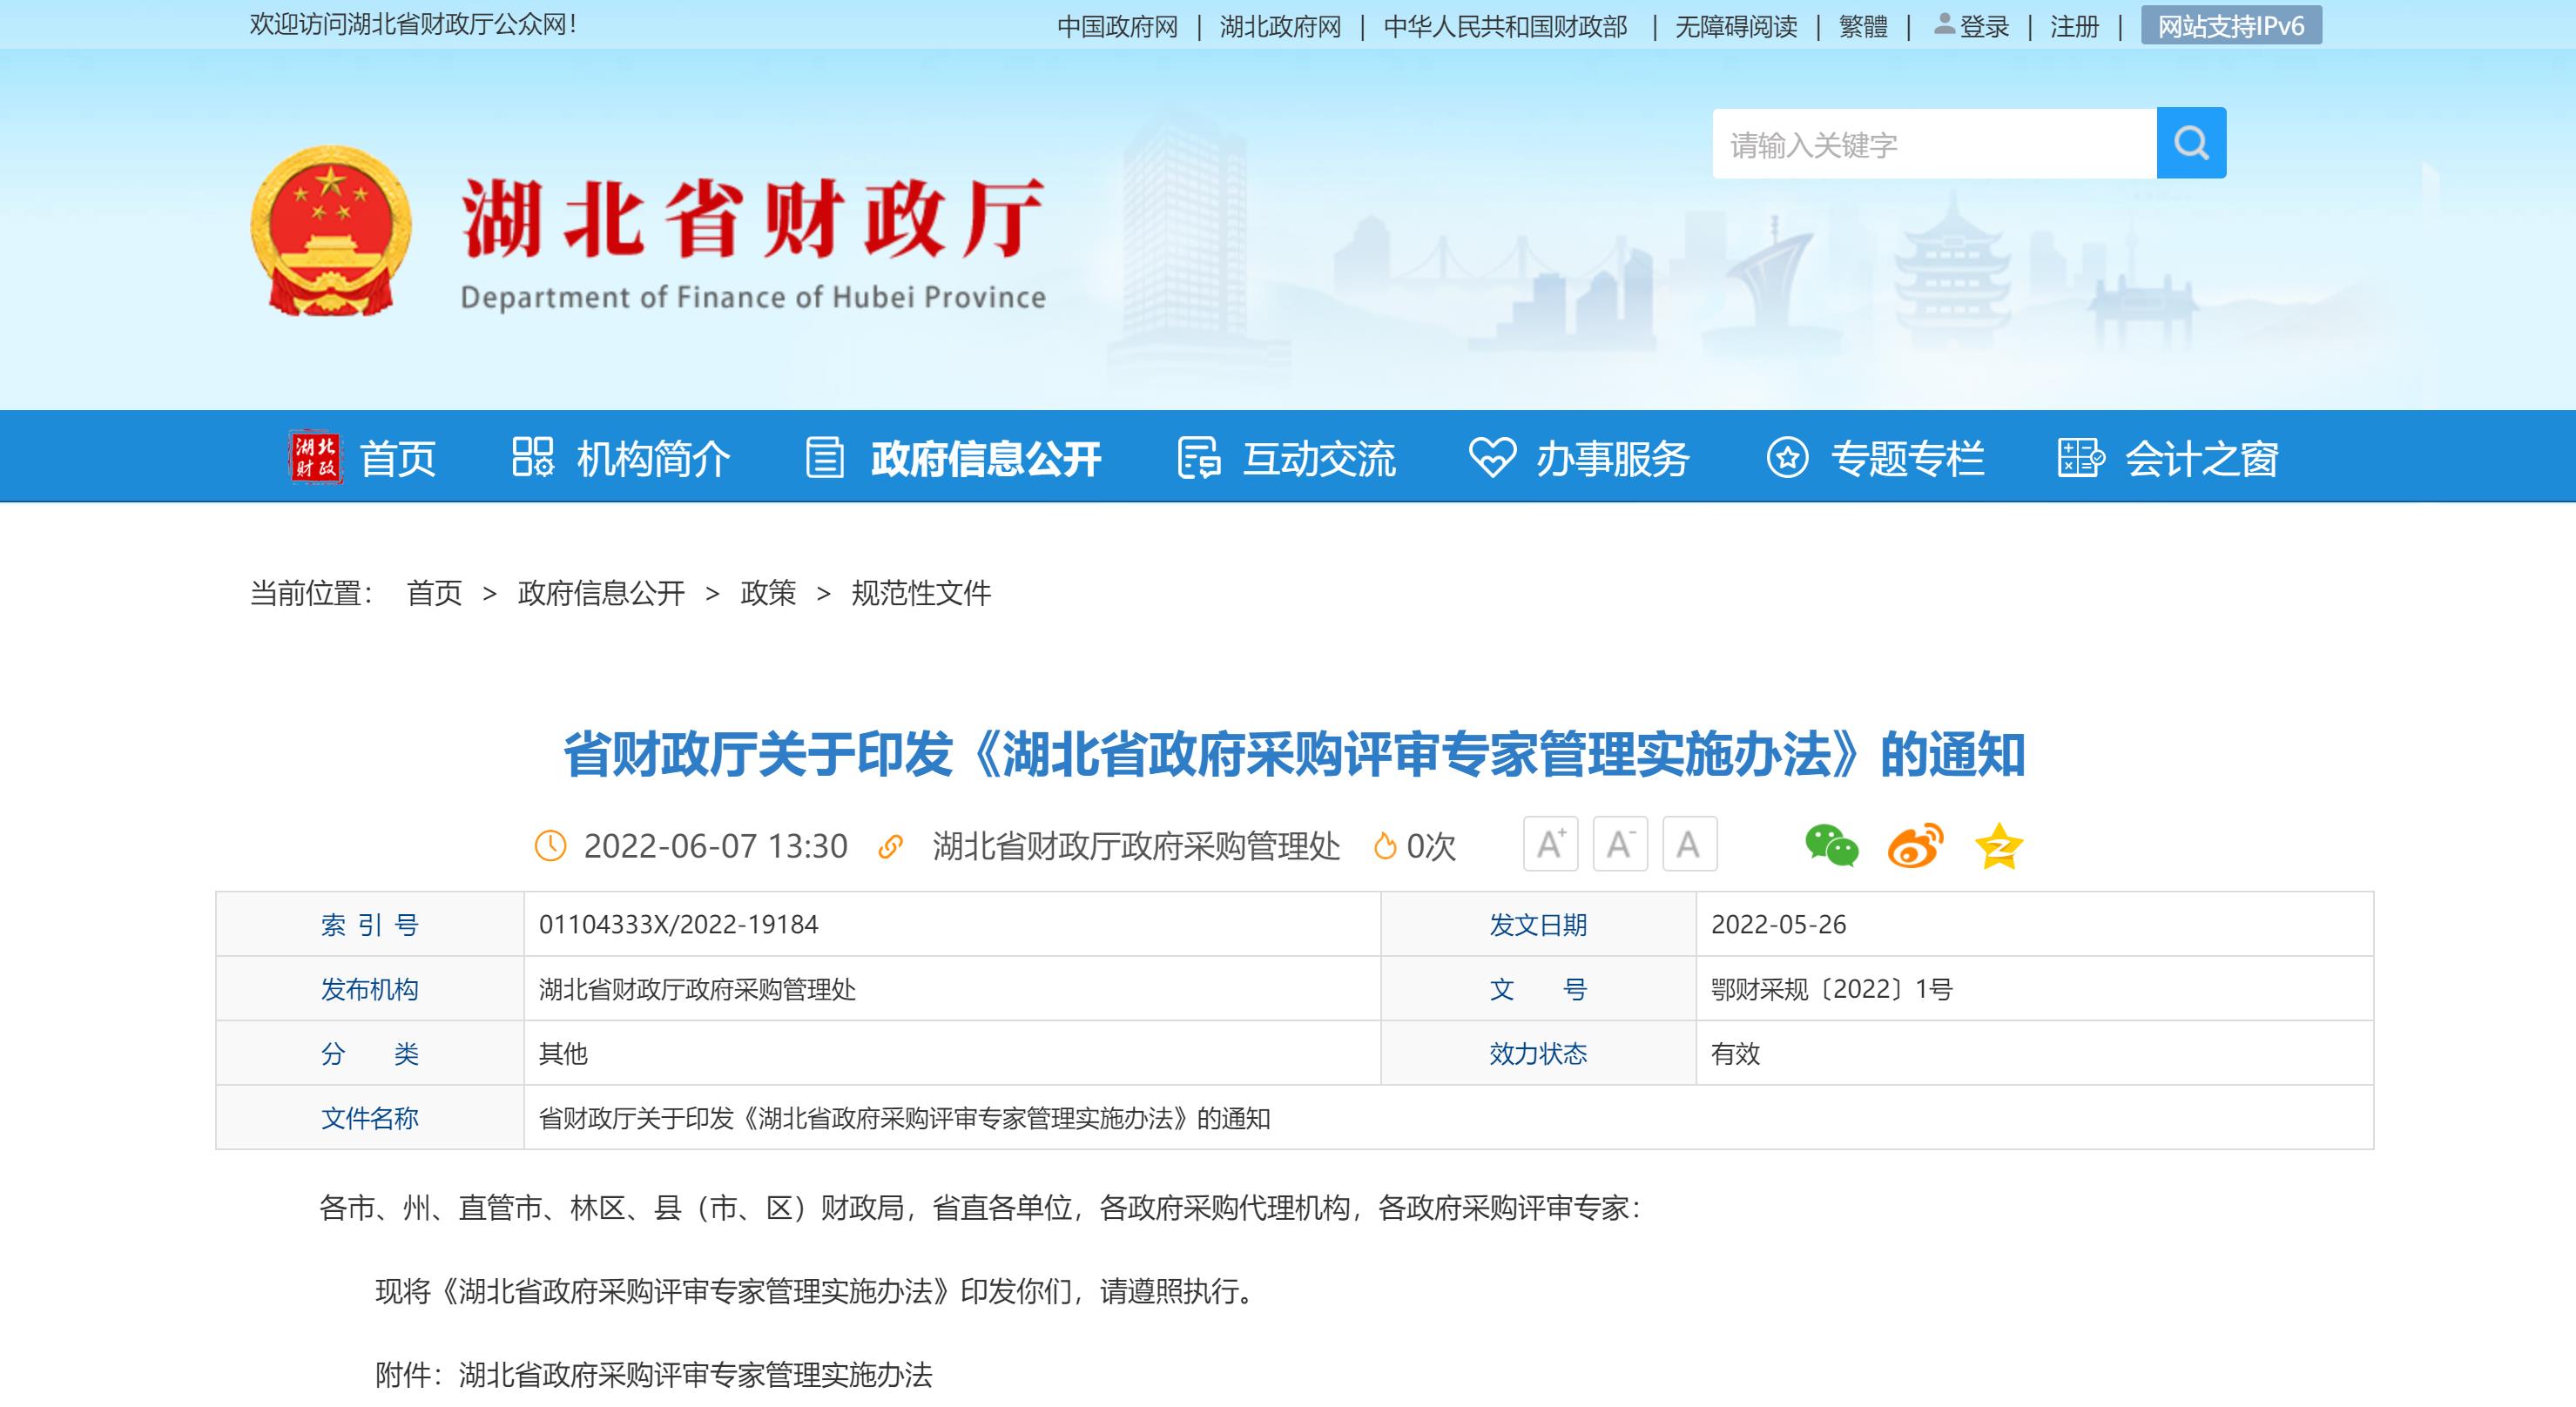Share the article on Weibo
The image size is (2576, 1407).
click(x=1915, y=846)
